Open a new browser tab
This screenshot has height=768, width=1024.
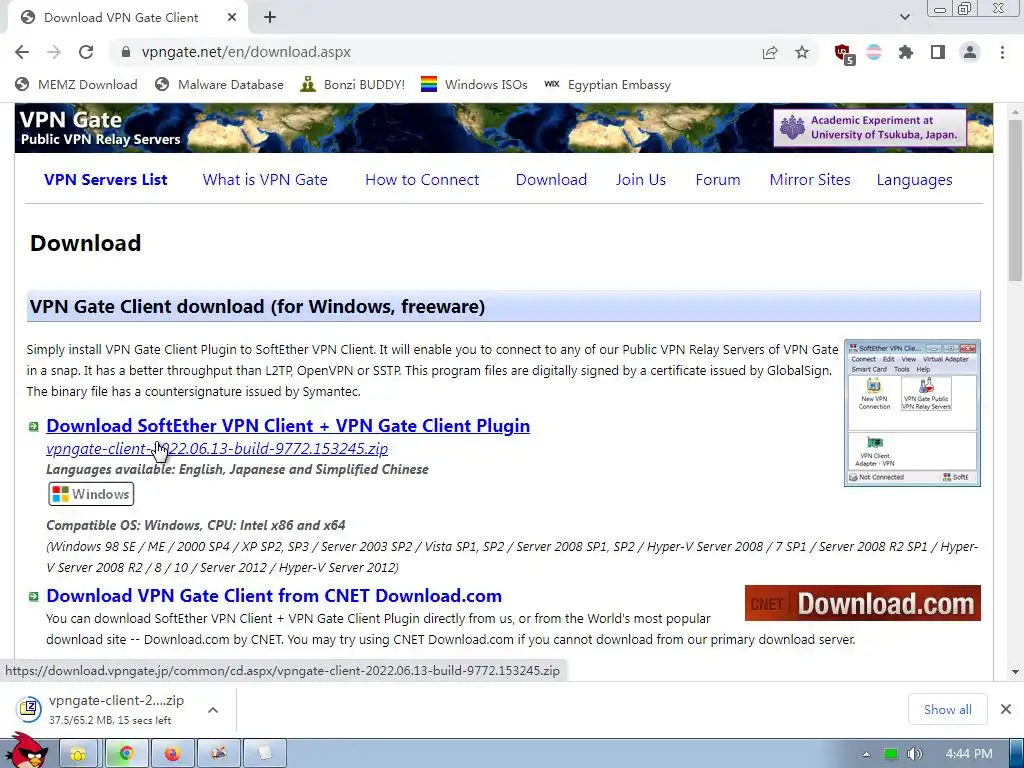(270, 18)
